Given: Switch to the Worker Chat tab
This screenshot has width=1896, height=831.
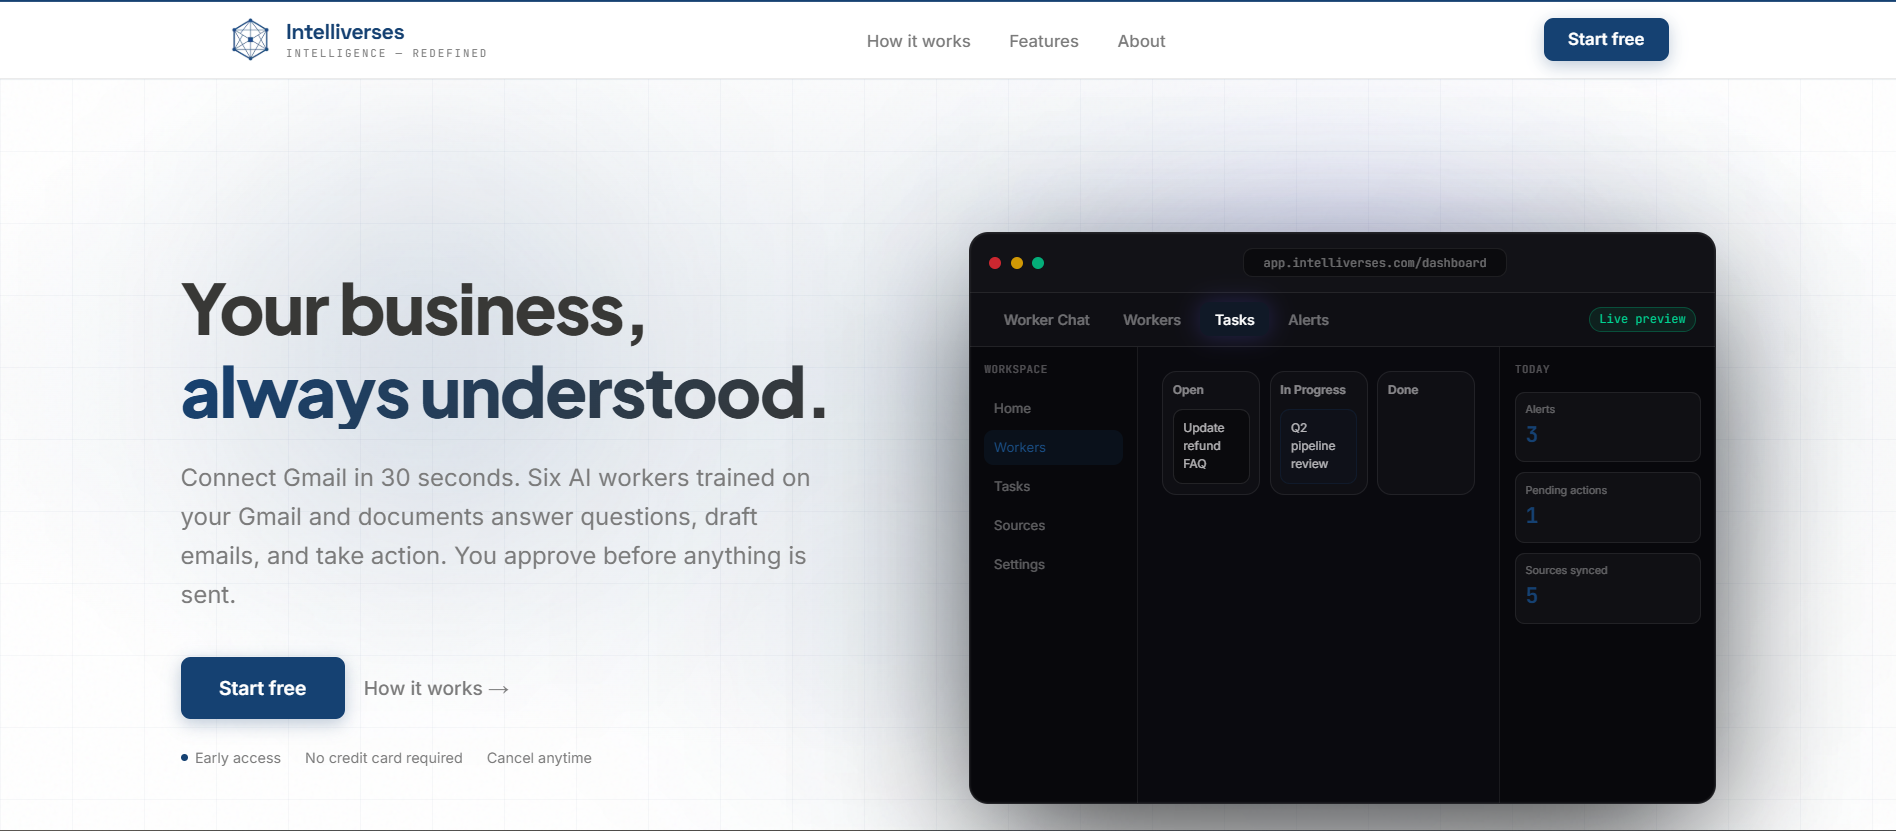Looking at the screenshot, I should point(1046,320).
